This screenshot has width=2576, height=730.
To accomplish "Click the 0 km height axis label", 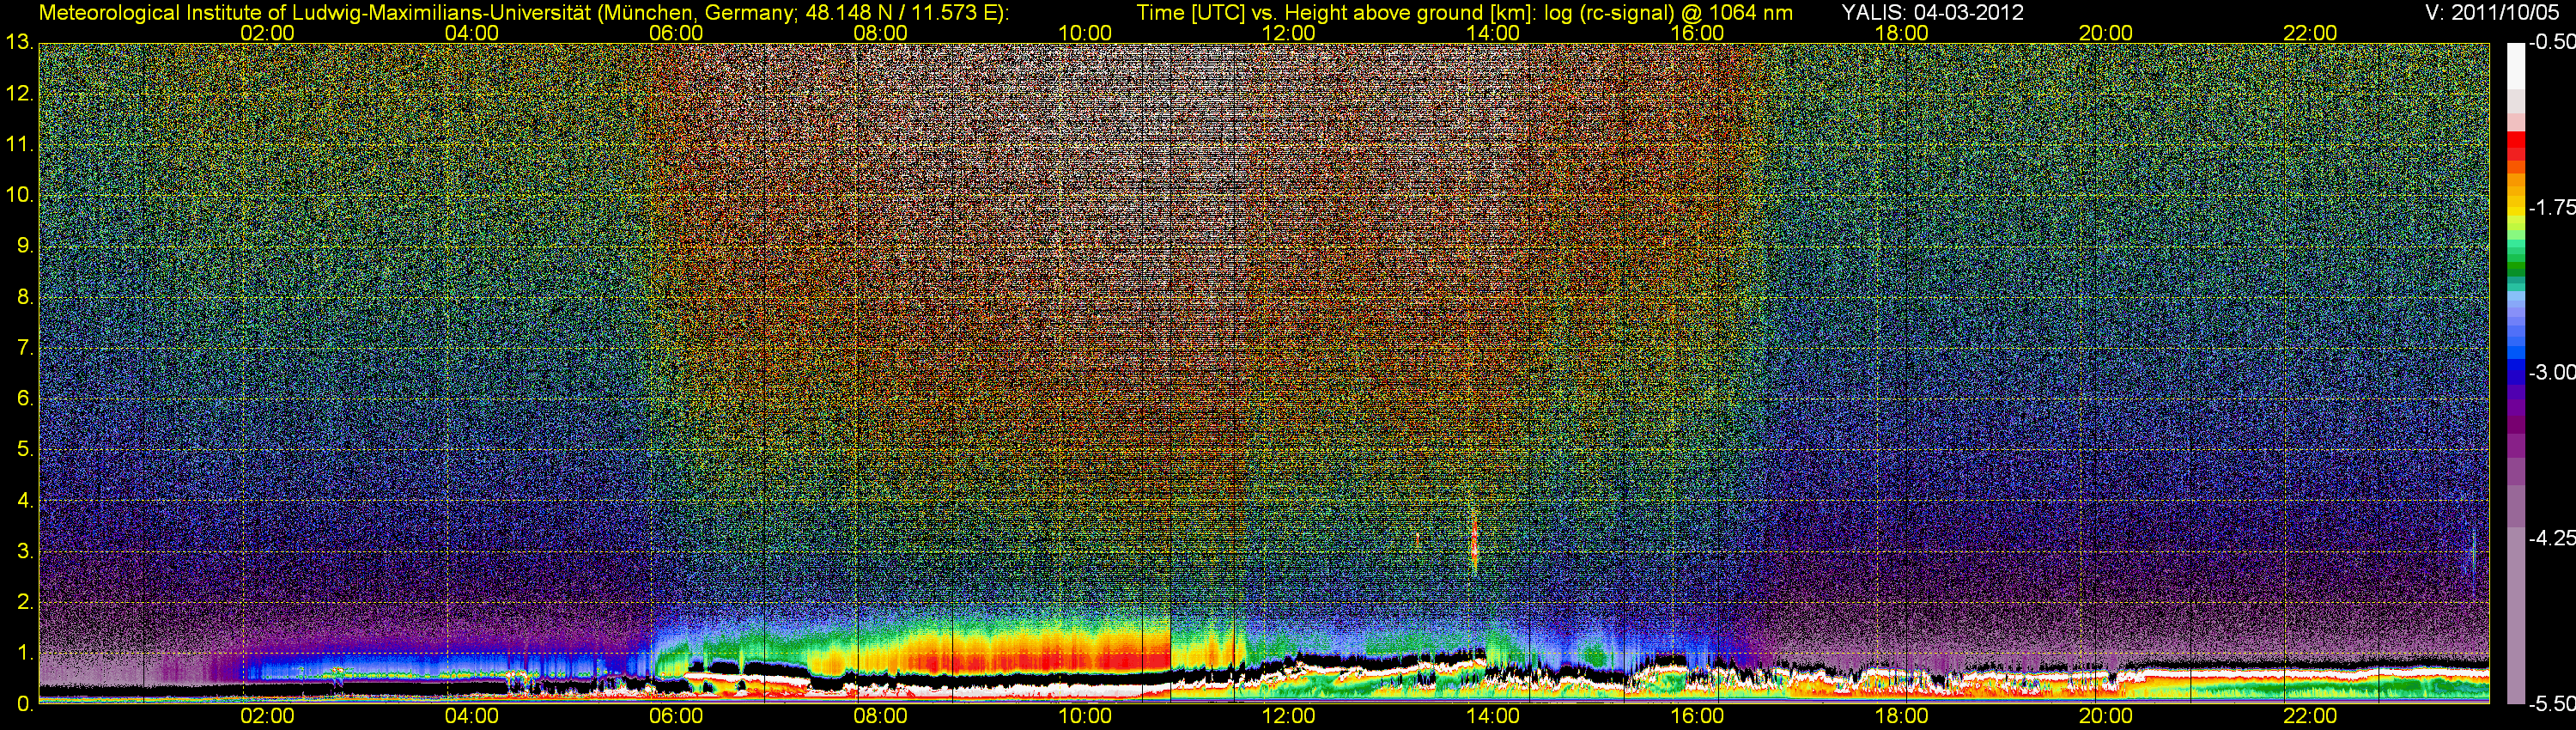I will tap(24, 704).
